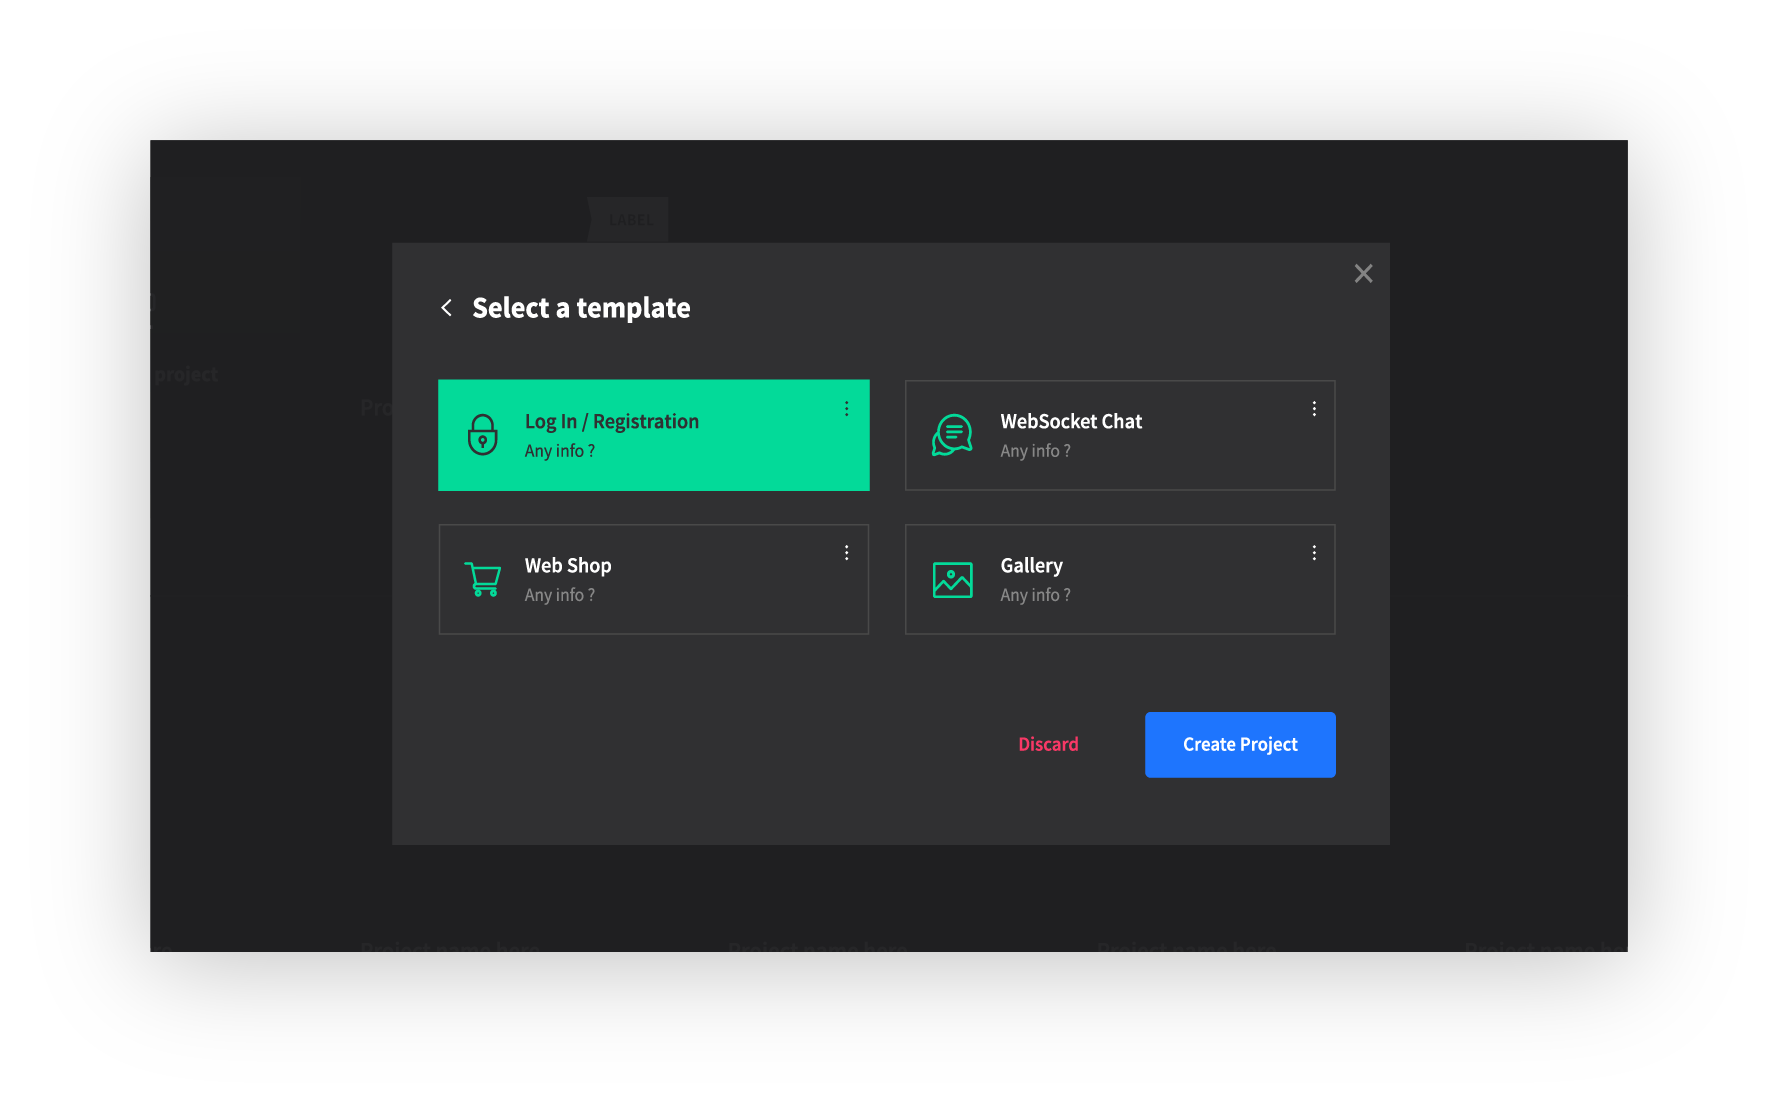Open the three-dot menu on WebSocket Chat
1778x1112 pixels.
coord(1314,409)
